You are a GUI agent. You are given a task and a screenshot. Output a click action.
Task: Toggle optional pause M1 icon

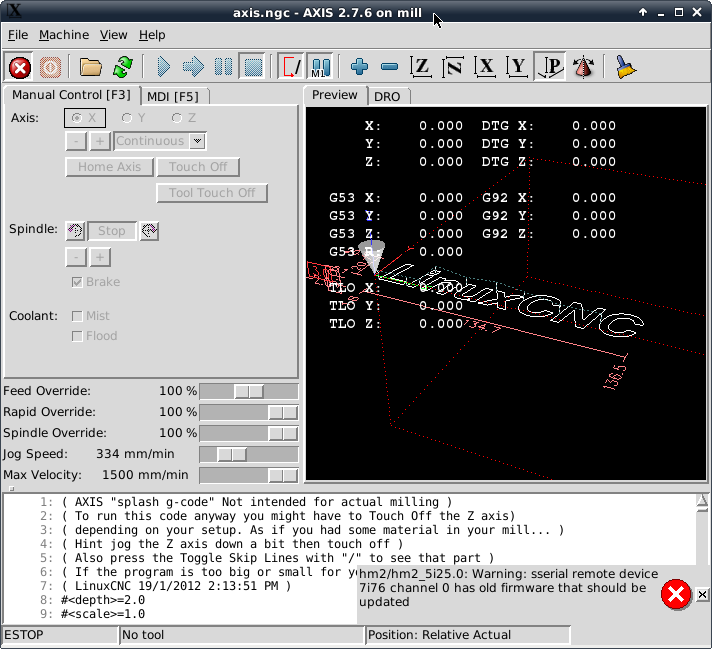[321, 67]
